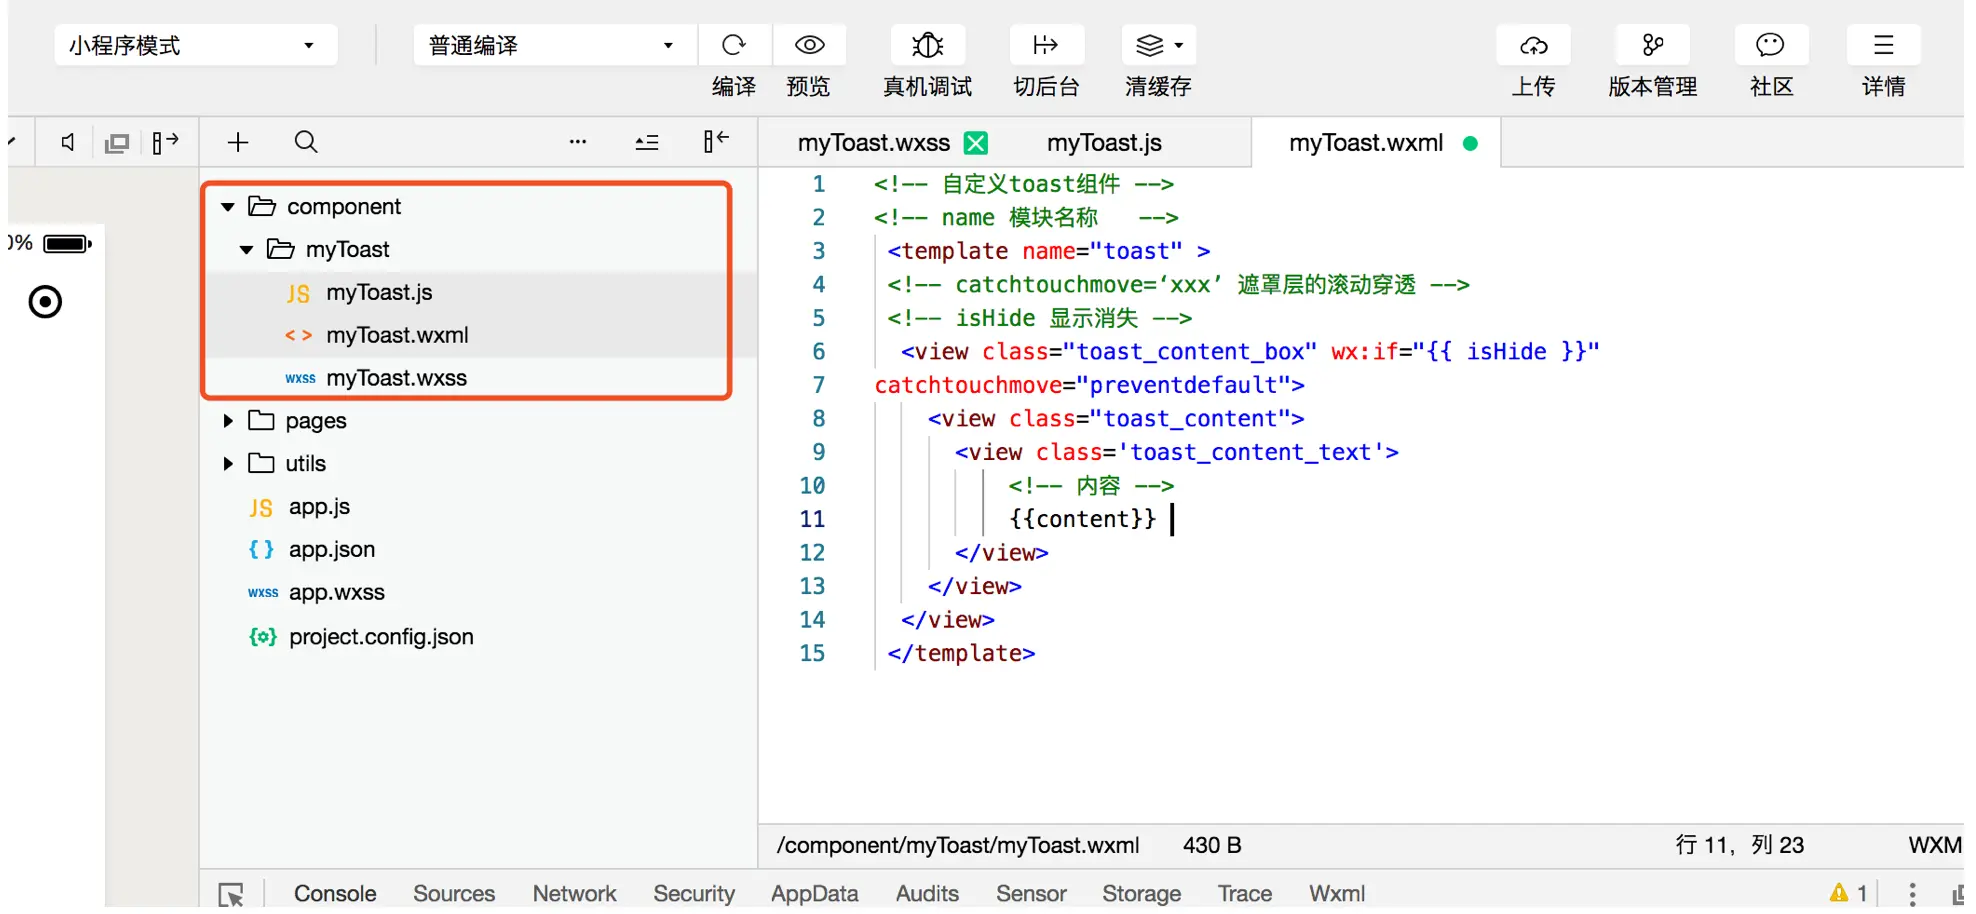Viewport: 1976px width, 914px height.
Task: Open the Console devtools tab
Action: click(x=335, y=893)
